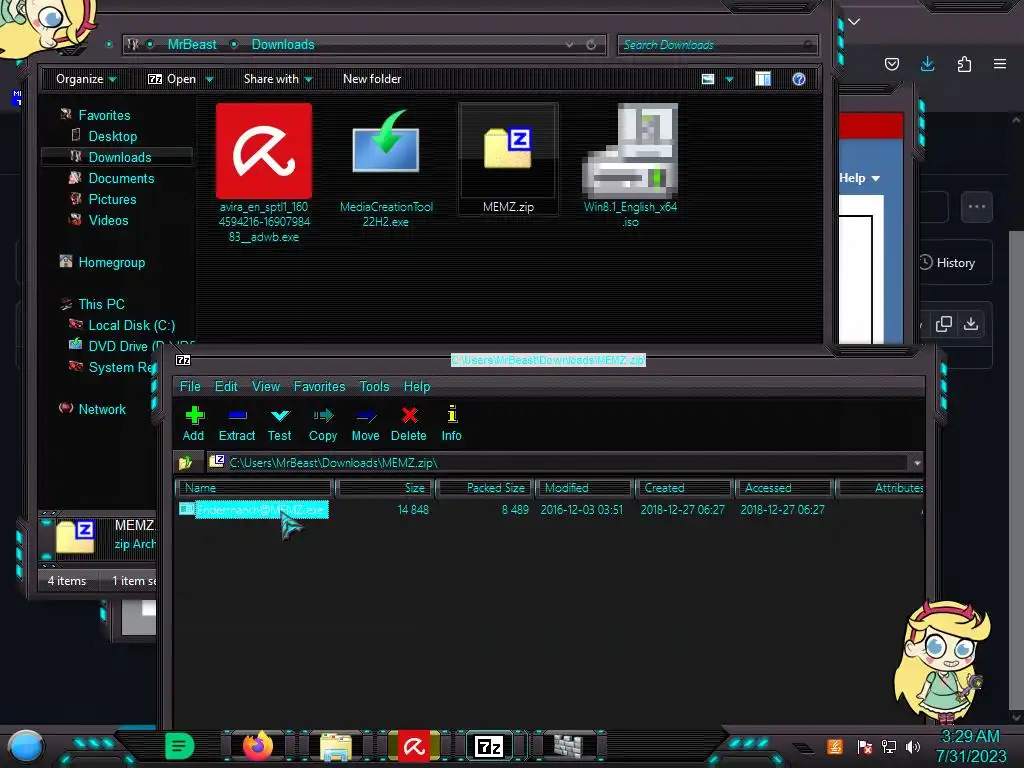Select the Win8.1_English_x64.iso file
Screen dimensions: 1024x768
tap(630, 166)
